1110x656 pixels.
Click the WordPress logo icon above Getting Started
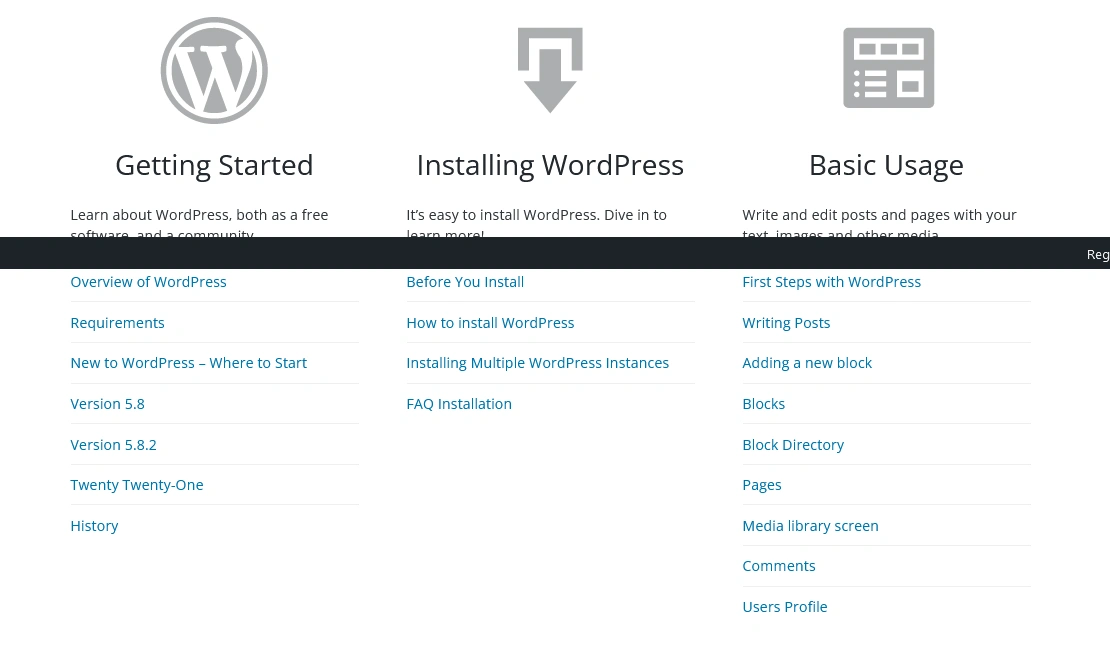[214, 70]
